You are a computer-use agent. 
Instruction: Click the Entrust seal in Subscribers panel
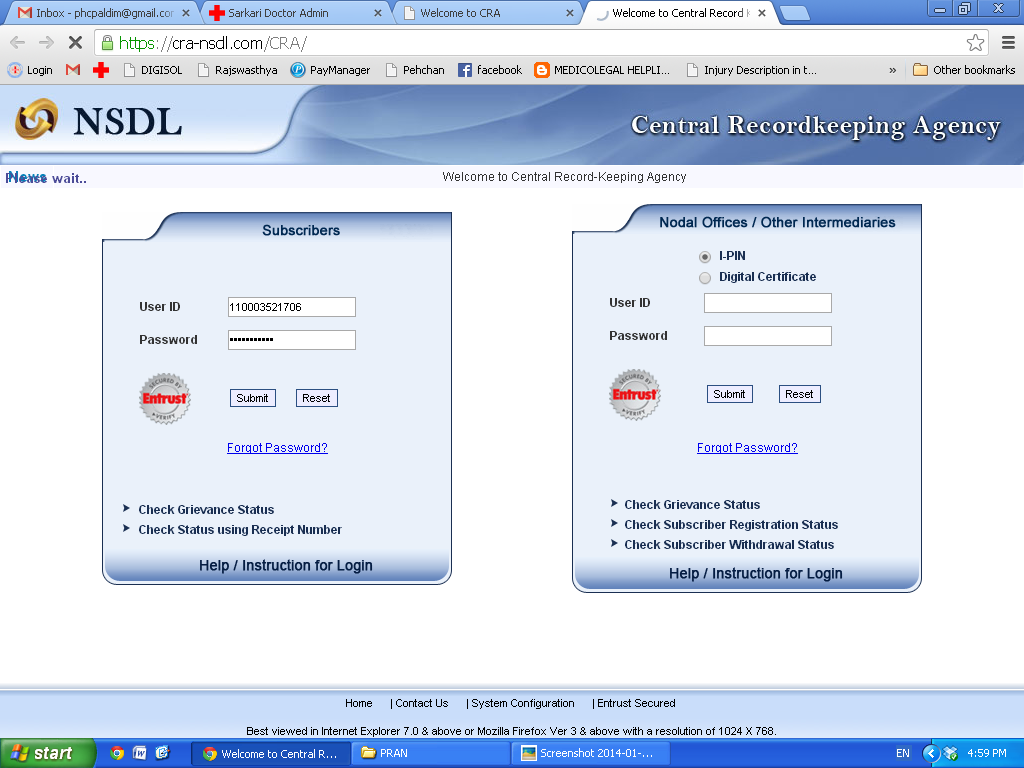164,398
